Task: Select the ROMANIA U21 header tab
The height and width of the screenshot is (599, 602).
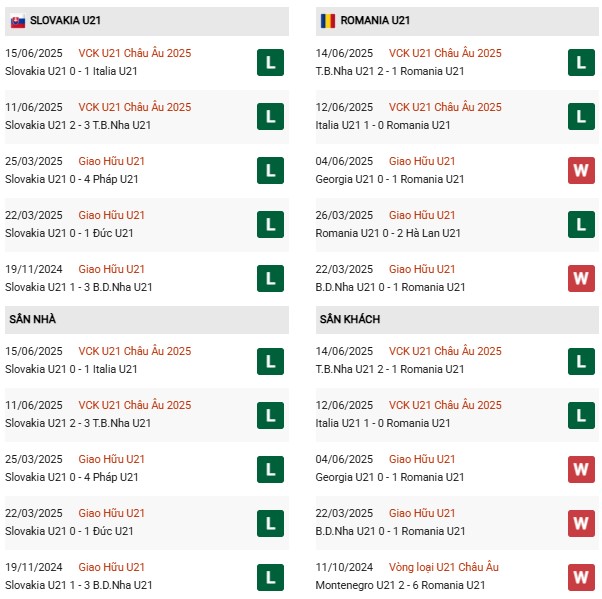Action: (375, 20)
